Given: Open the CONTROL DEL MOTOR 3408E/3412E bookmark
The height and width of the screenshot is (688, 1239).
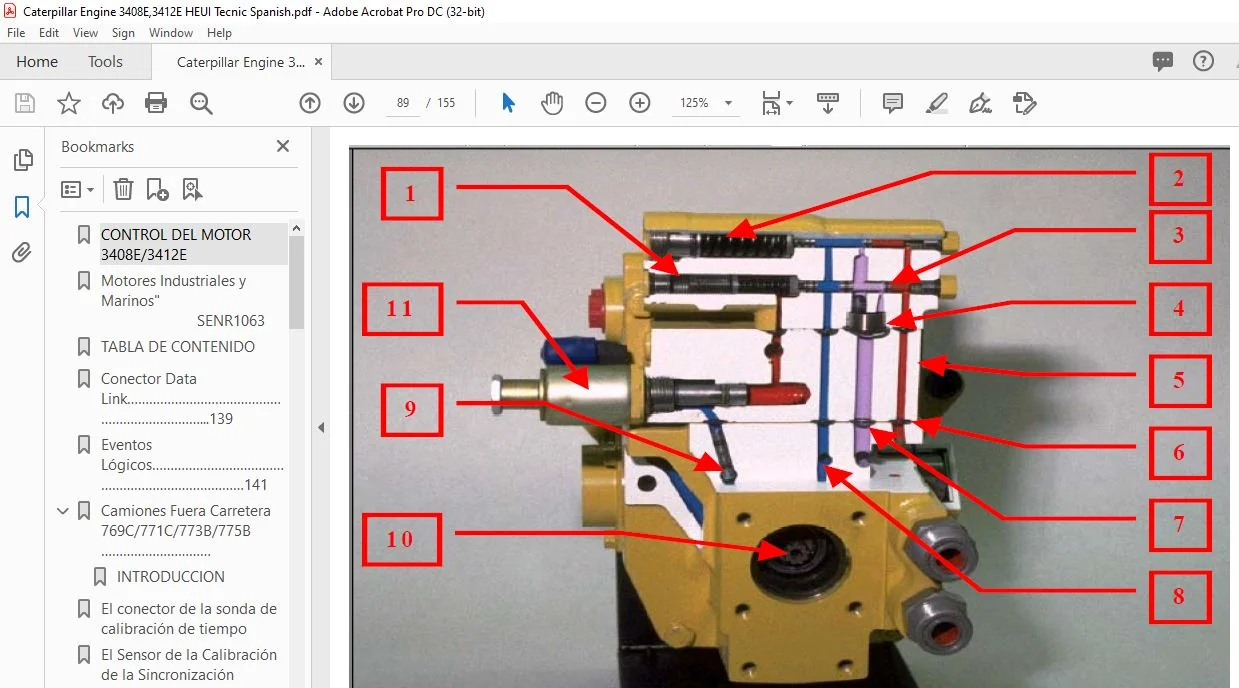Looking at the screenshot, I should pos(176,244).
